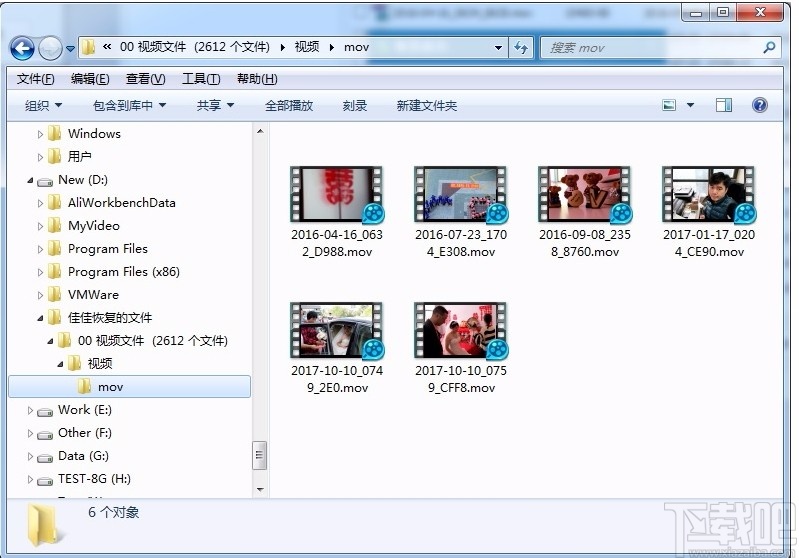The width and height of the screenshot is (799, 558).
Task: Refresh the mov folder view
Action: click(521, 48)
